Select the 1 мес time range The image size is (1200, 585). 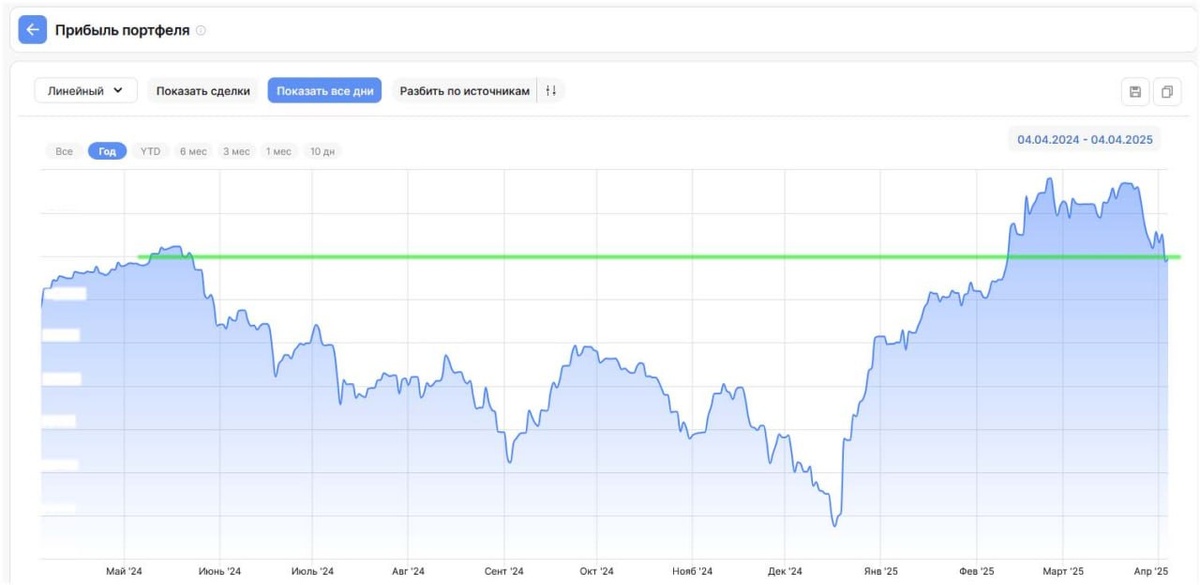[278, 151]
